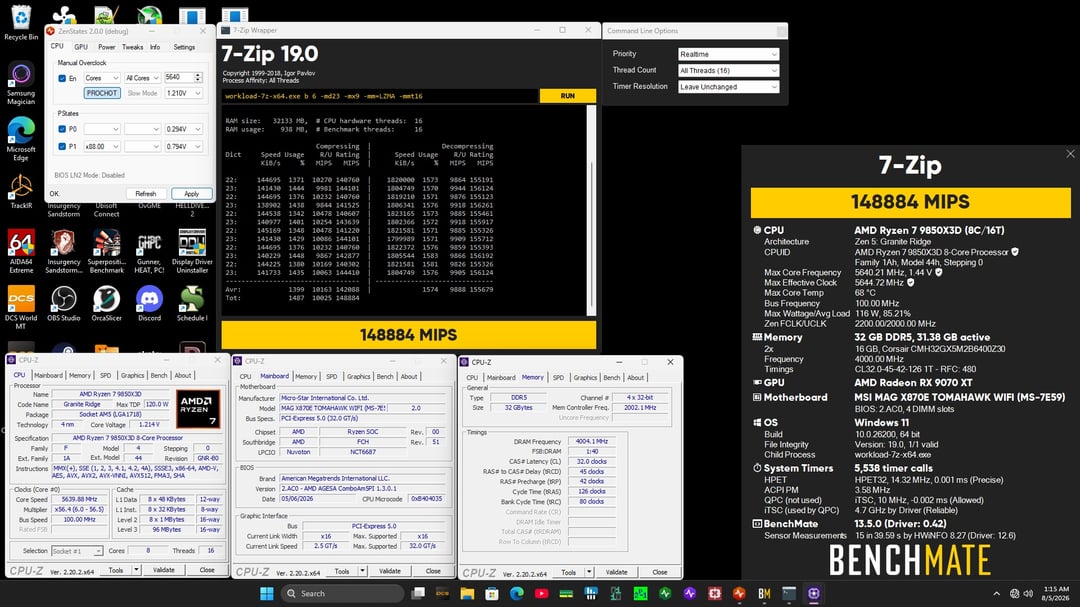Close the BenchMate 7-Zip result panel
This screenshot has width=1080, height=607.
click(1070, 154)
